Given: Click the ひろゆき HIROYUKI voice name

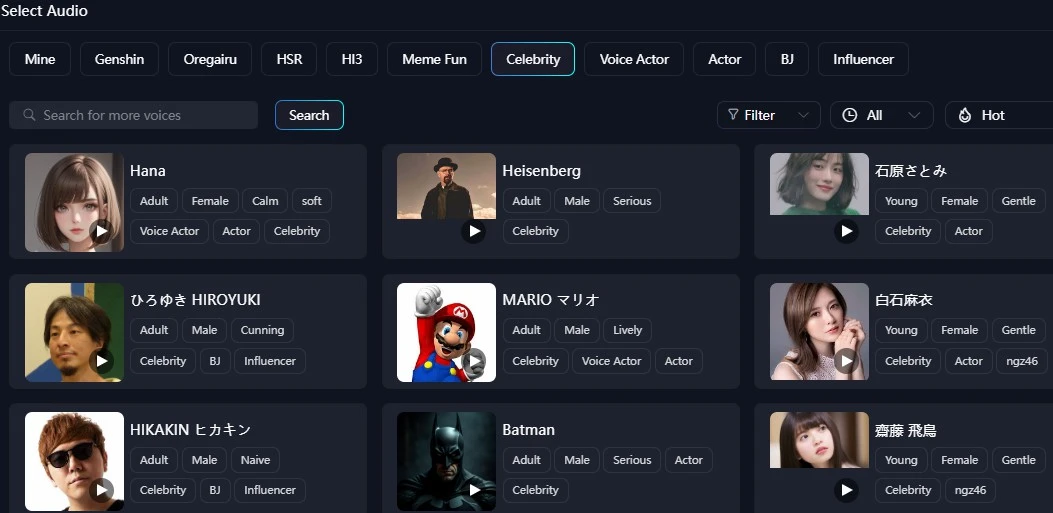Looking at the screenshot, I should point(195,300).
